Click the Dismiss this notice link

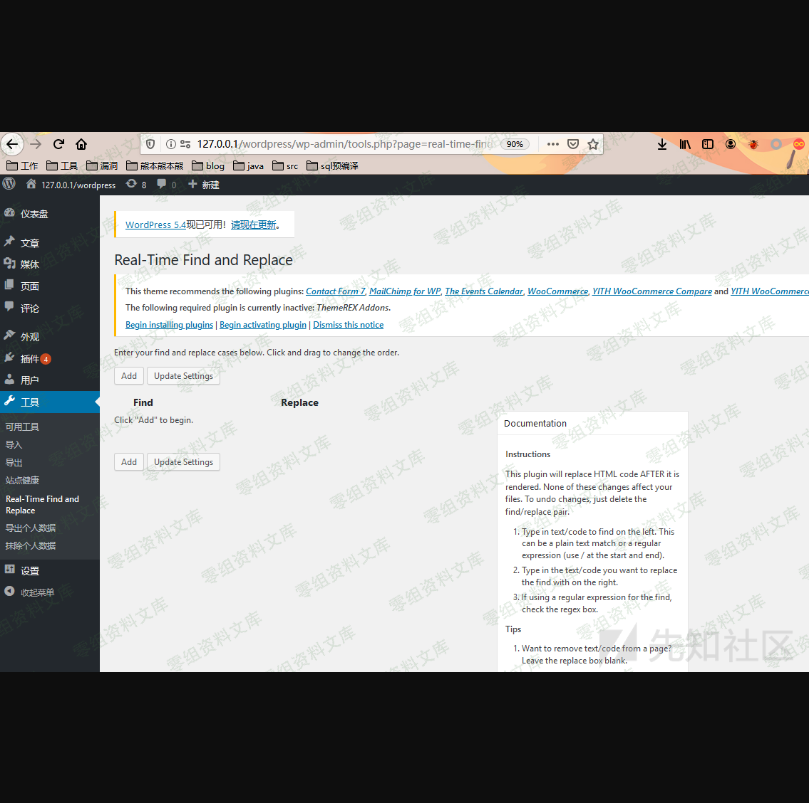click(x=348, y=325)
